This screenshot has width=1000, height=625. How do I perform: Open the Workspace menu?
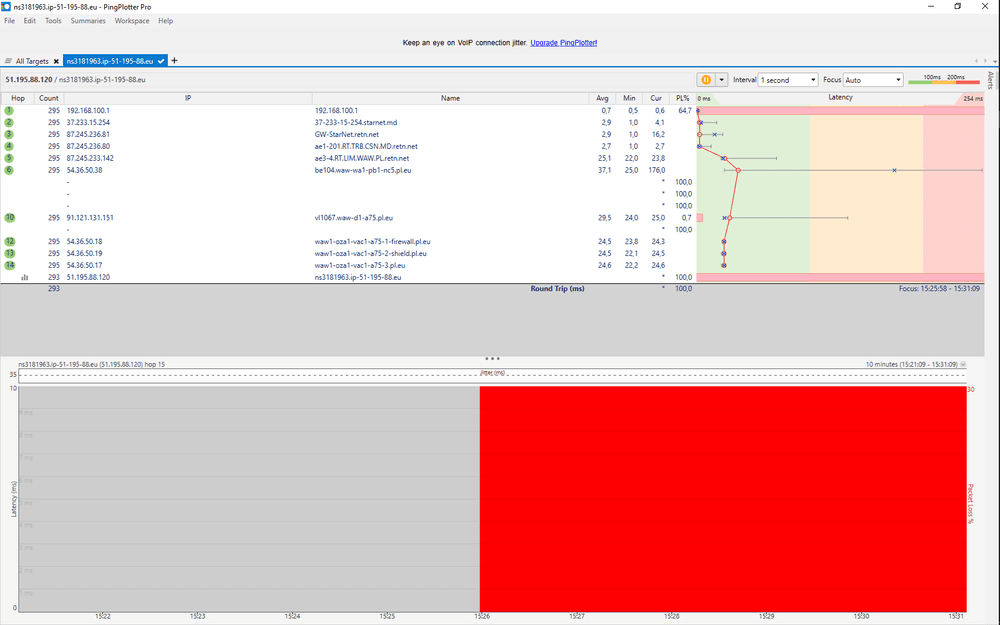point(132,20)
